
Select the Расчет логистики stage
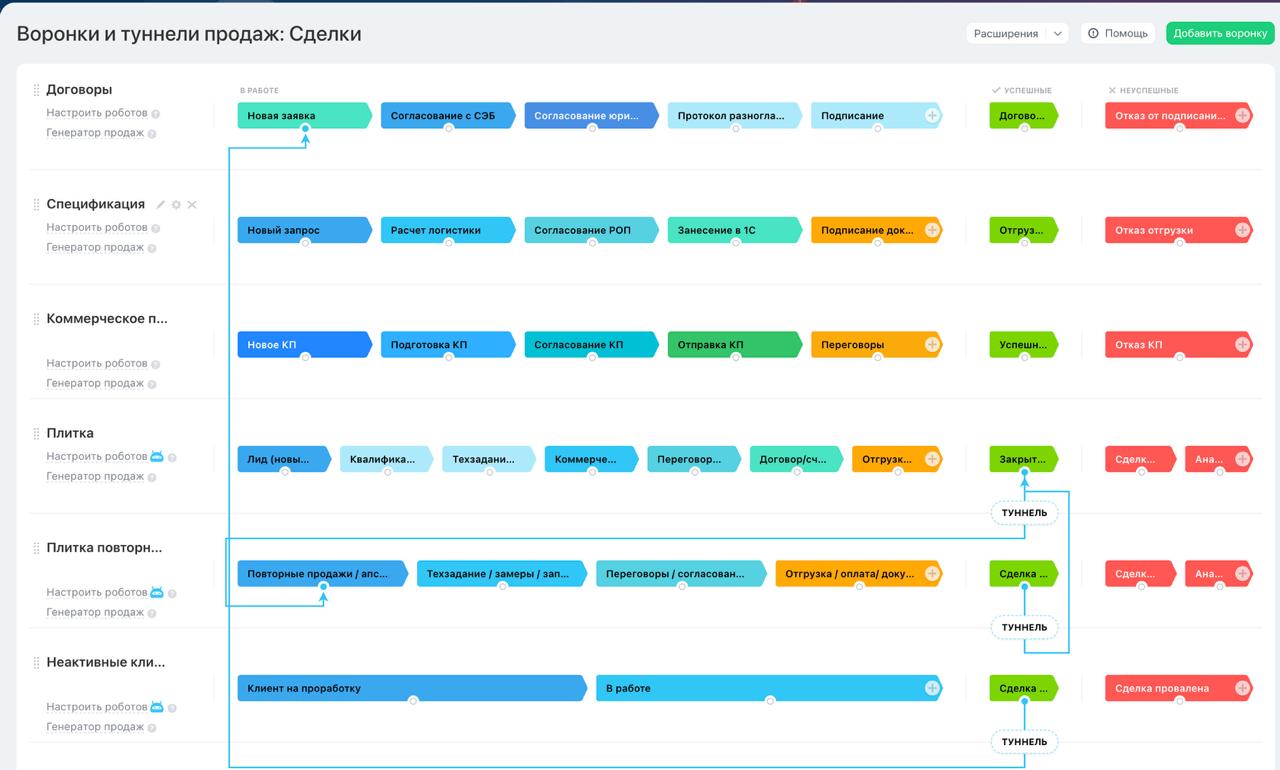(448, 230)
